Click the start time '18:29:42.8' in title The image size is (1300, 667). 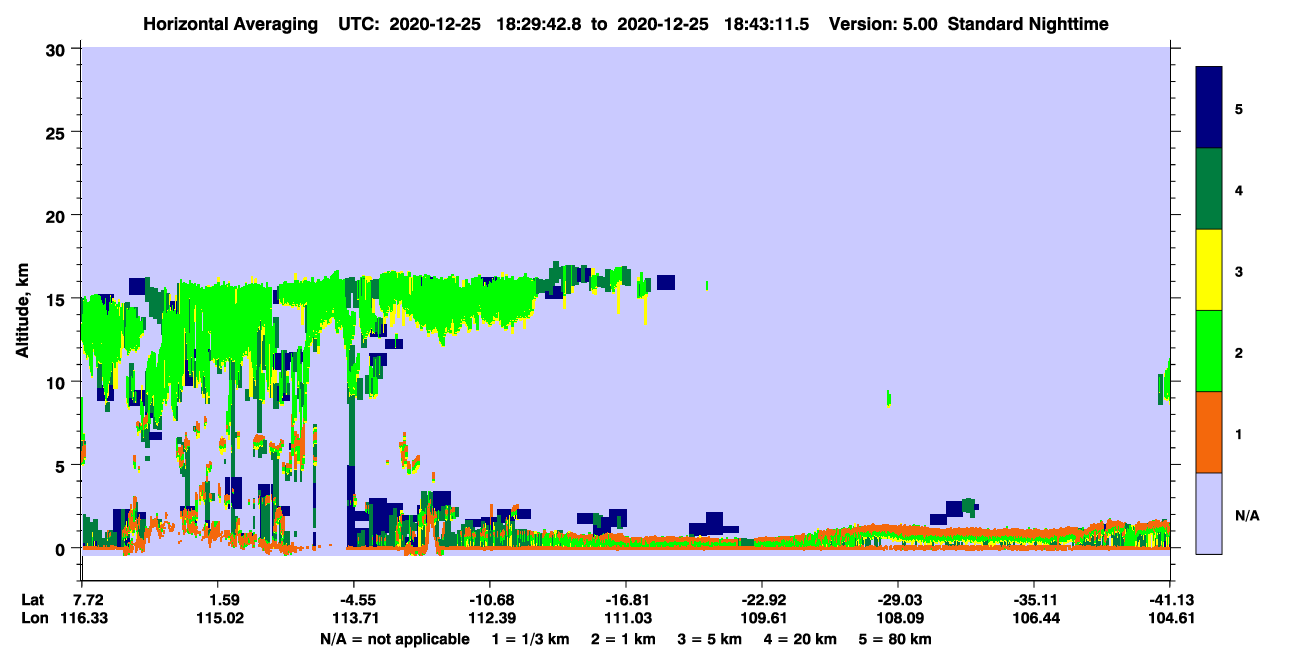[x=541, y=23]
